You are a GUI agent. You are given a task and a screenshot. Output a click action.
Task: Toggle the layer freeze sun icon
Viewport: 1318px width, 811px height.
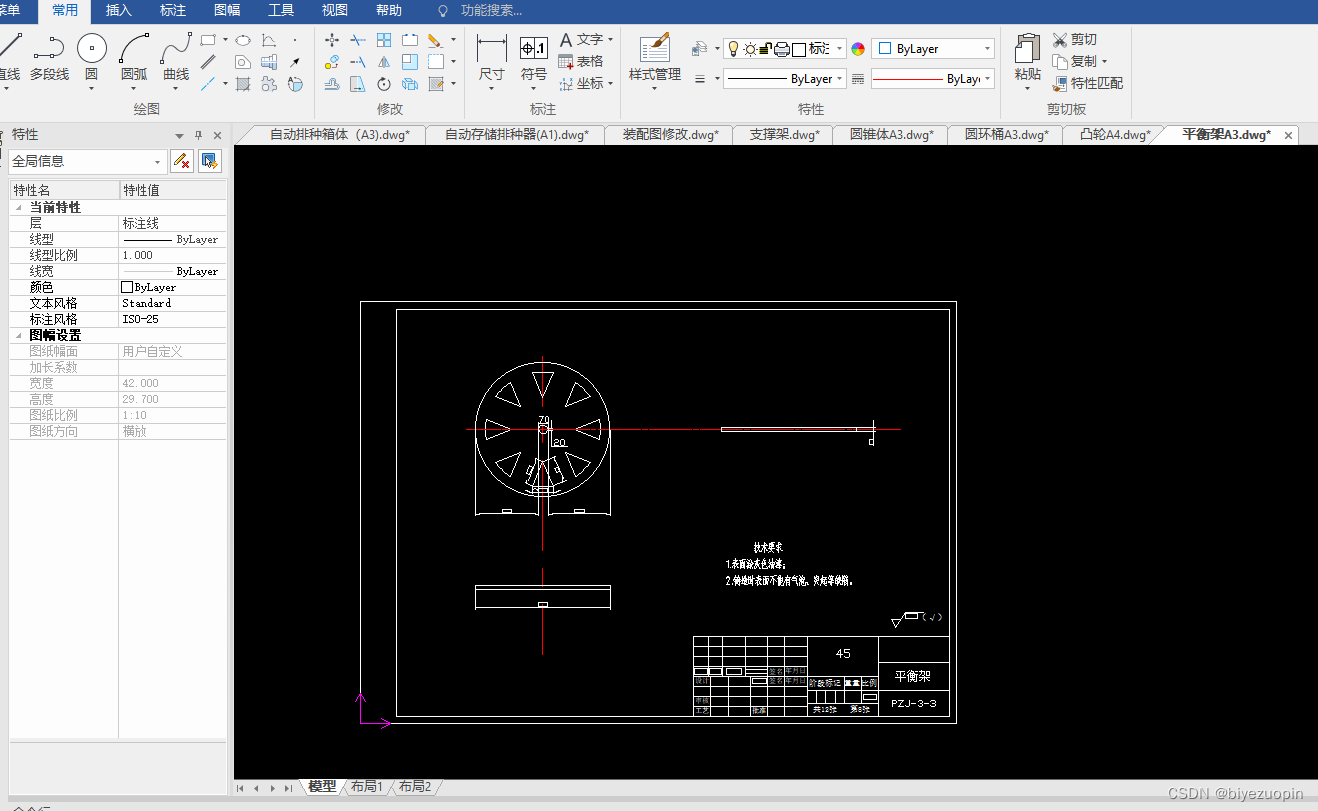[749, 48]
